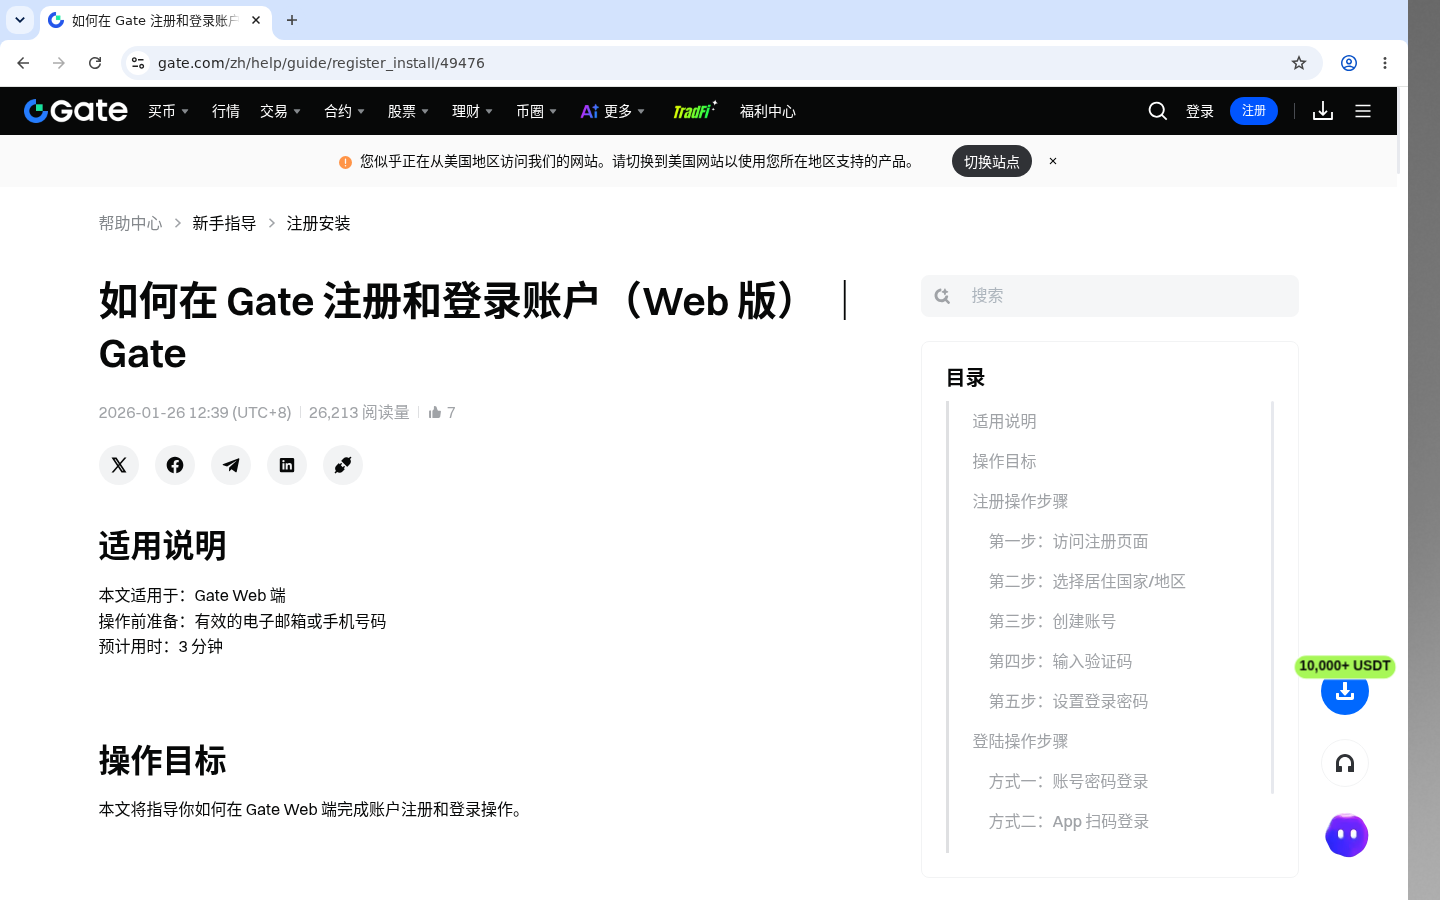
Task: Open the purple chatbot mascot icon
Action: coord(1346,835)
